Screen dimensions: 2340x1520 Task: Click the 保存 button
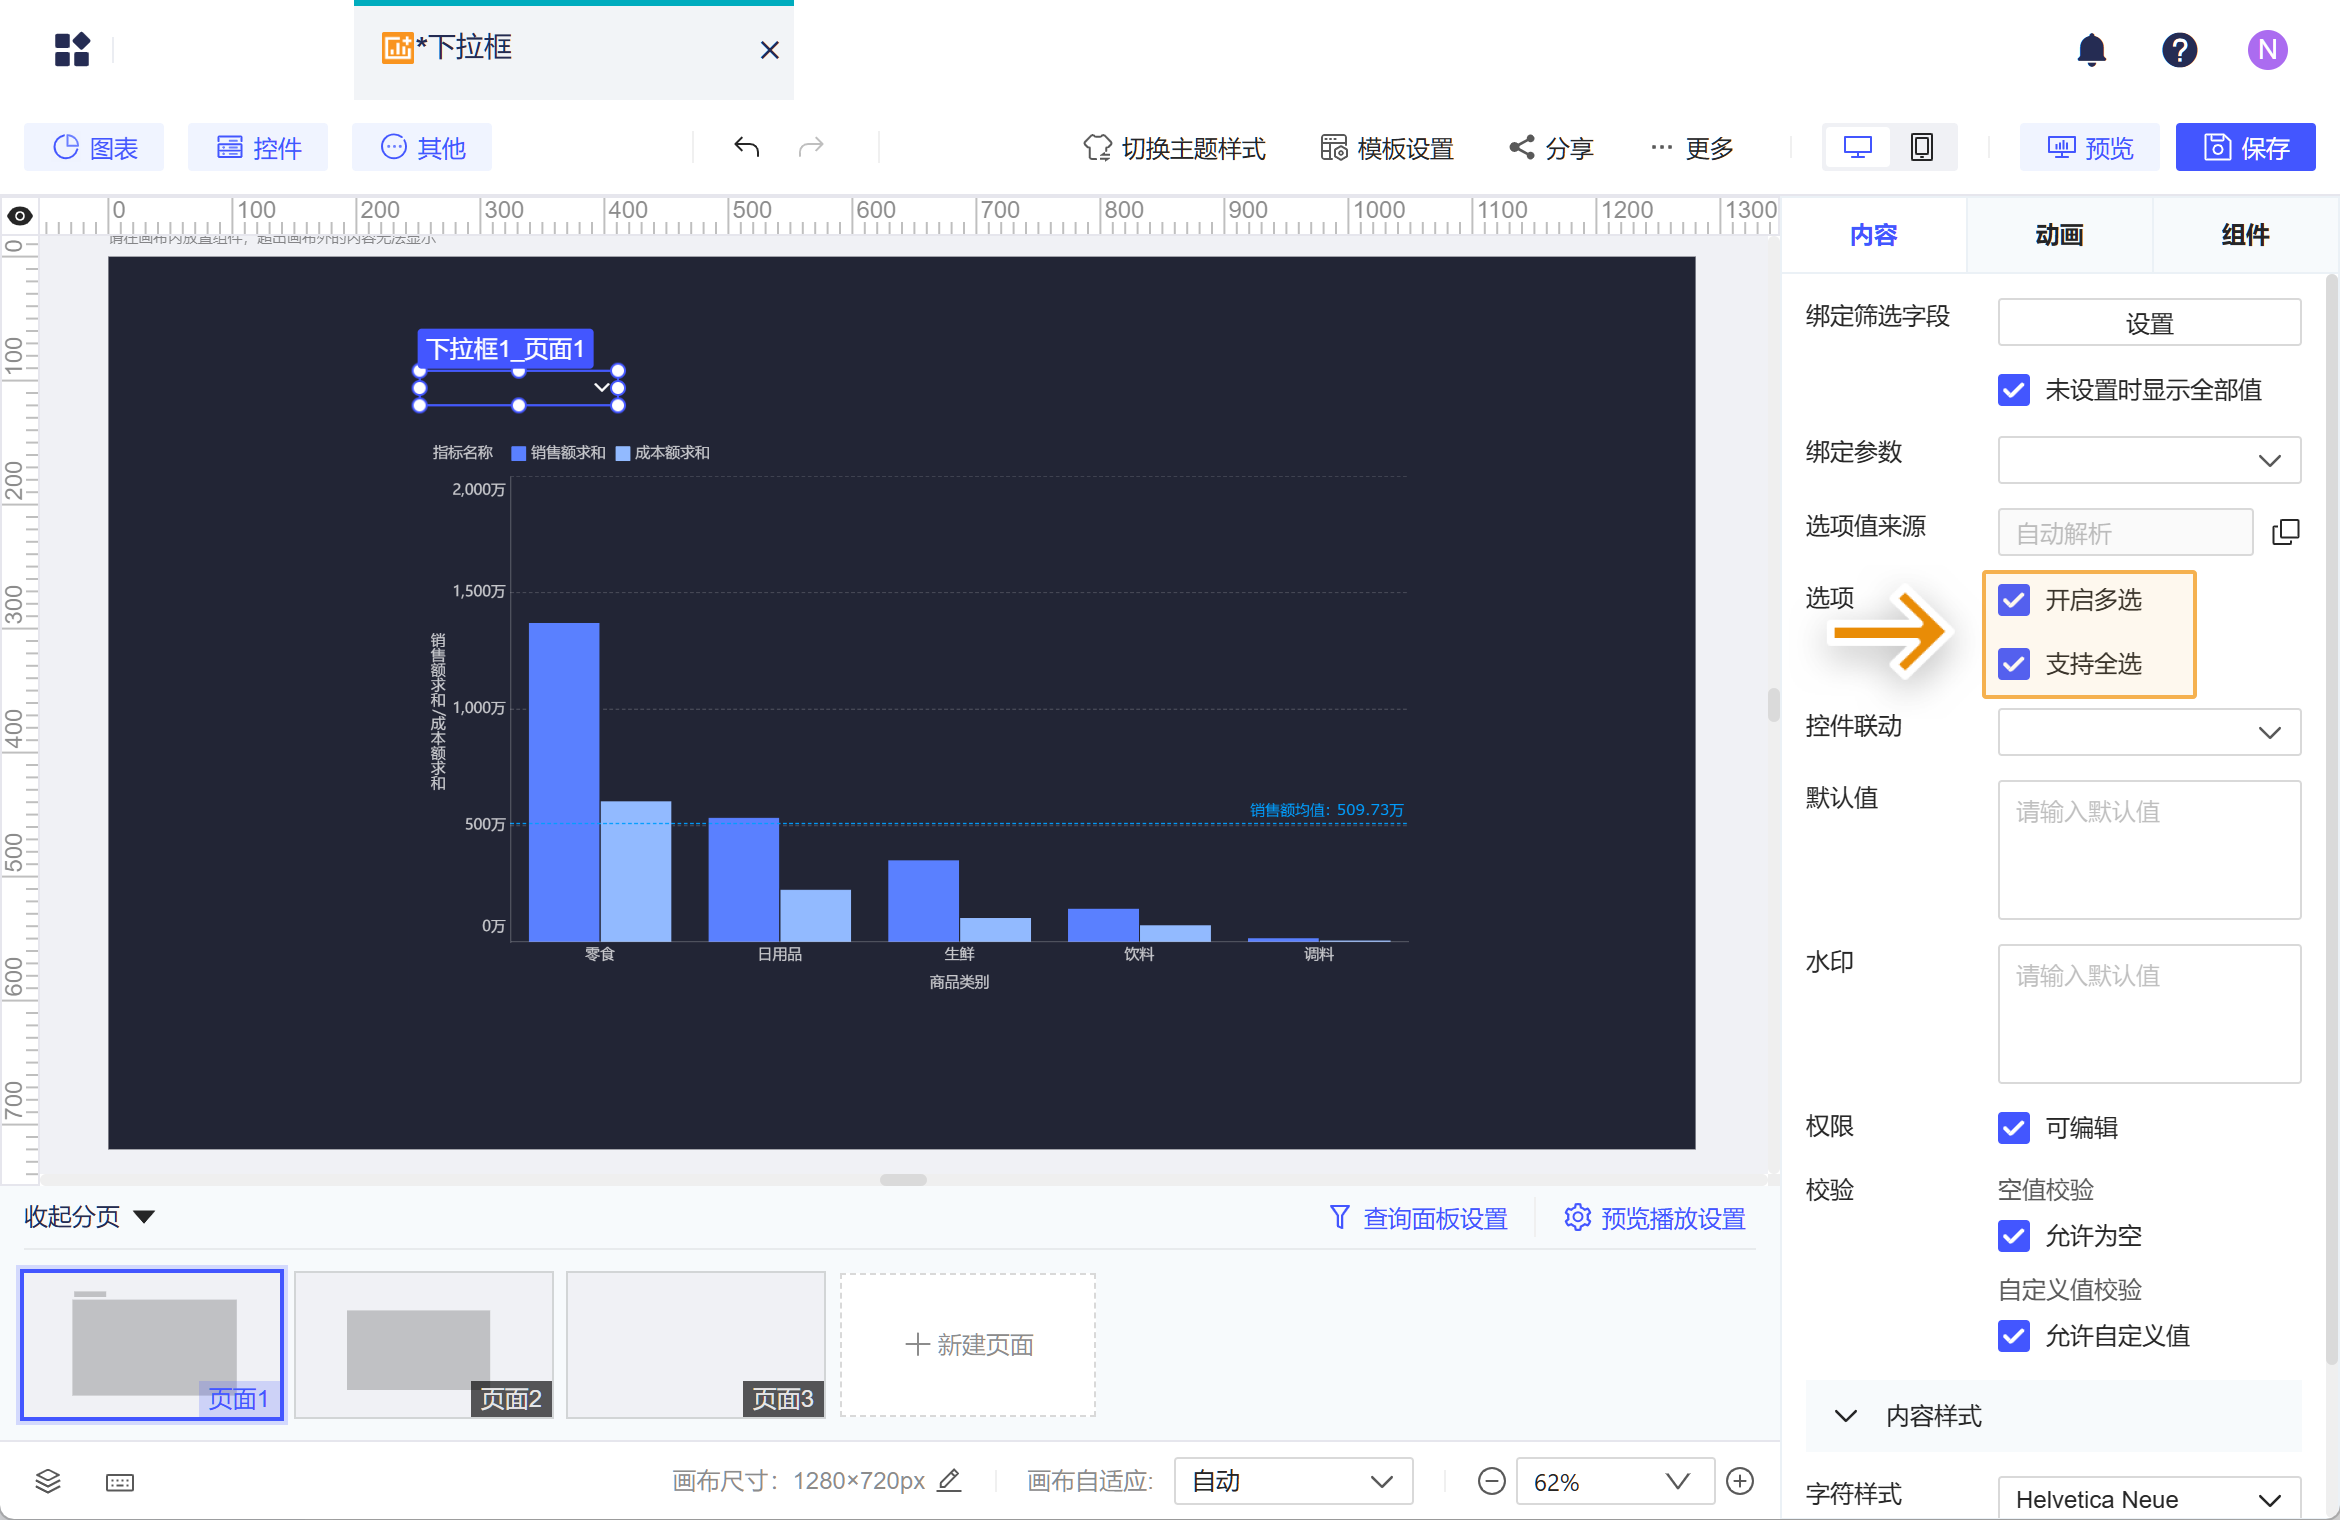[2245, 148]
